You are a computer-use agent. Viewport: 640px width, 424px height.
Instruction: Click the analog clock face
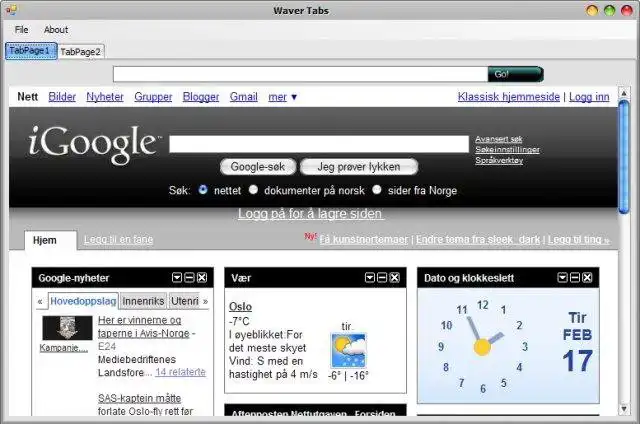pos(483,347)
